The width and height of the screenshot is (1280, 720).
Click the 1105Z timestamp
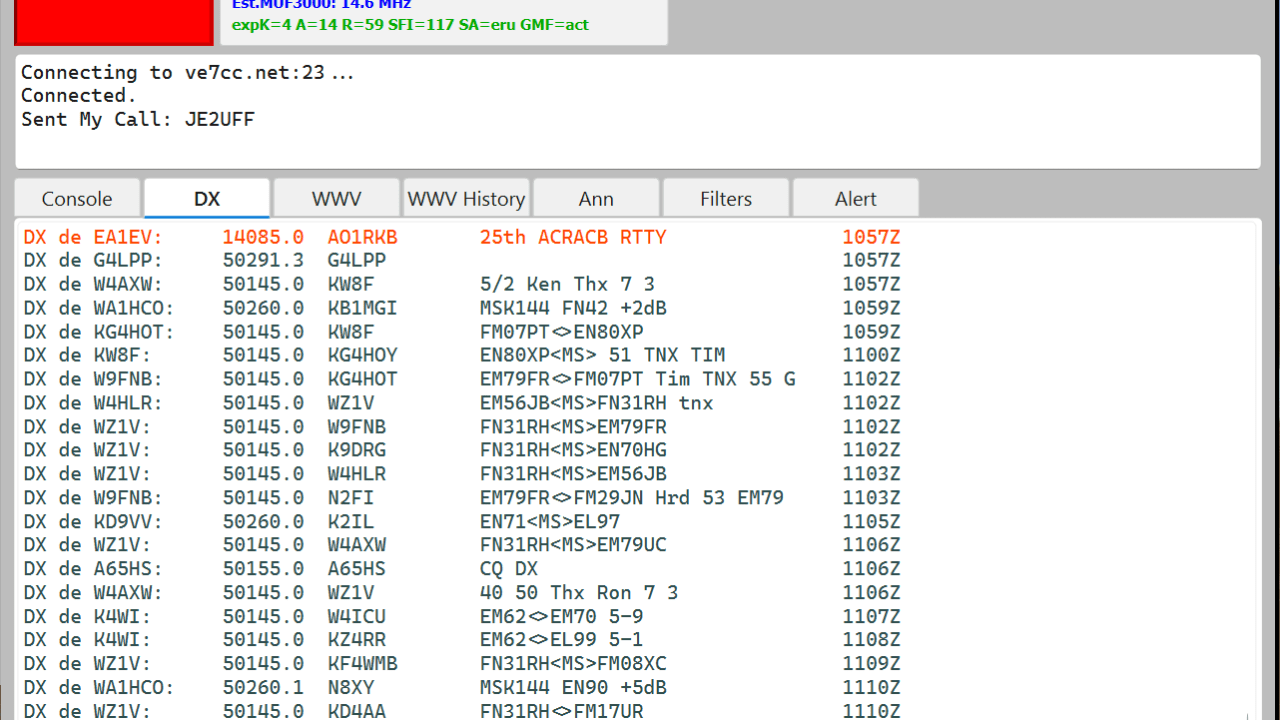871,522
